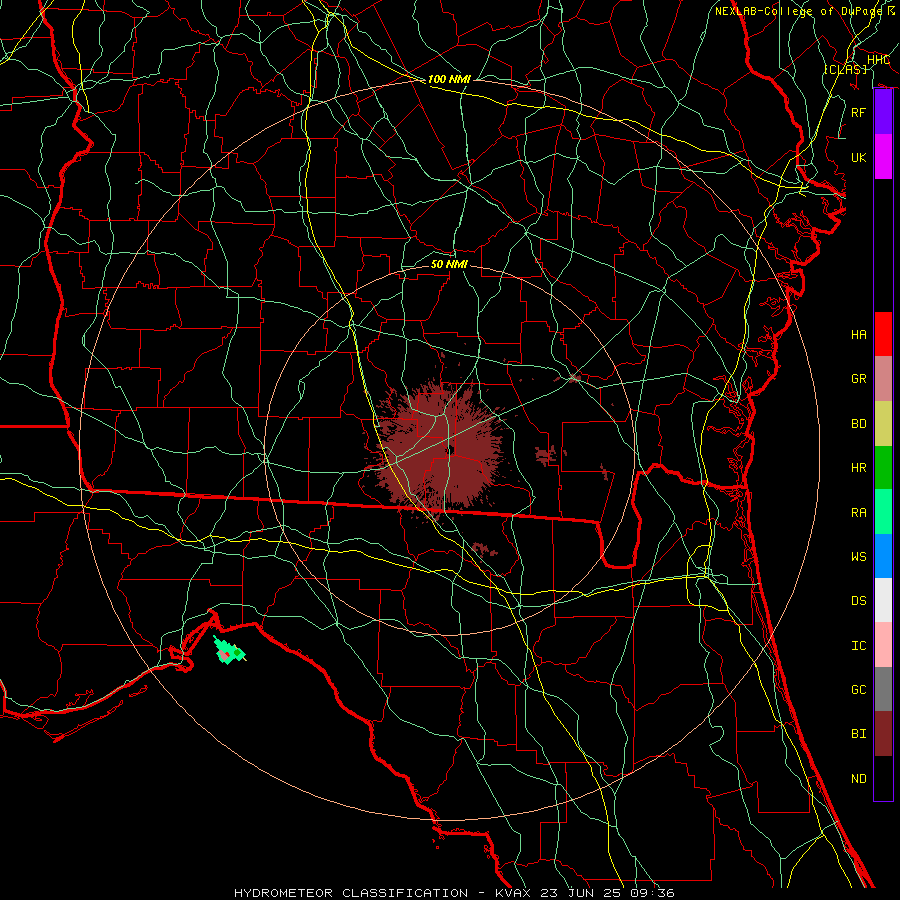This screenshot has width=900, height=900.
Task: Click the DS white legend swatch
Action: coord(883,600)
